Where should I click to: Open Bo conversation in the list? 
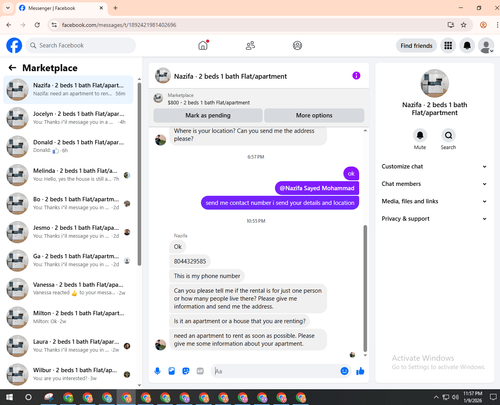pyautogui.click(x=68, y=203)
